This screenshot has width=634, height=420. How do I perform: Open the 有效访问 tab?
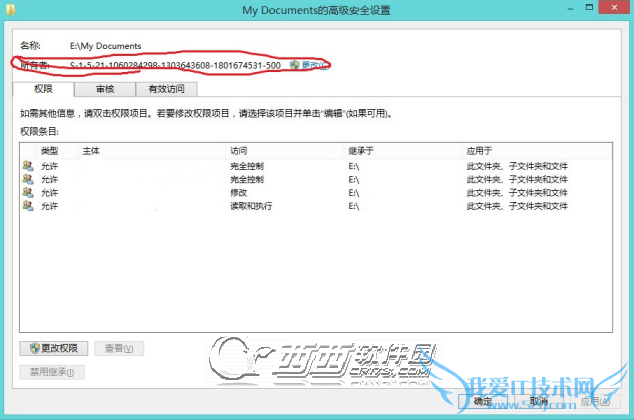point(166,89)
